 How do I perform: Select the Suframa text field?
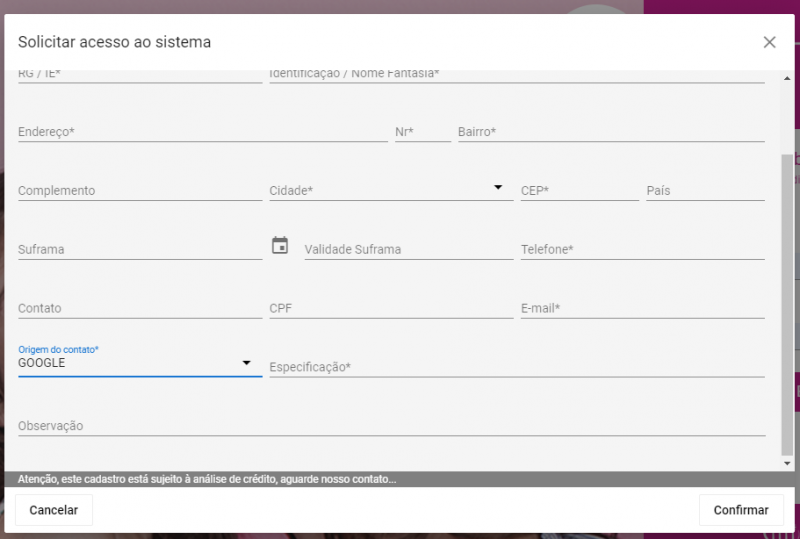point(140,250)
